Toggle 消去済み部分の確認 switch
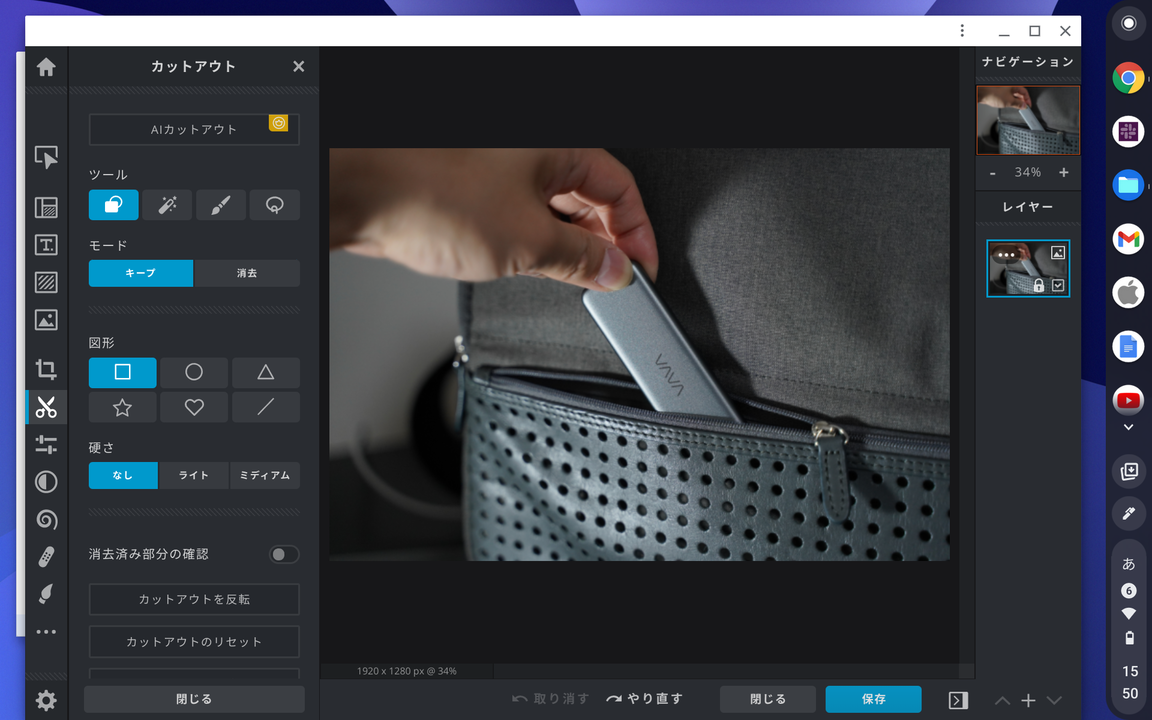This screenshot has height=720, width=1152. [284, 555]
